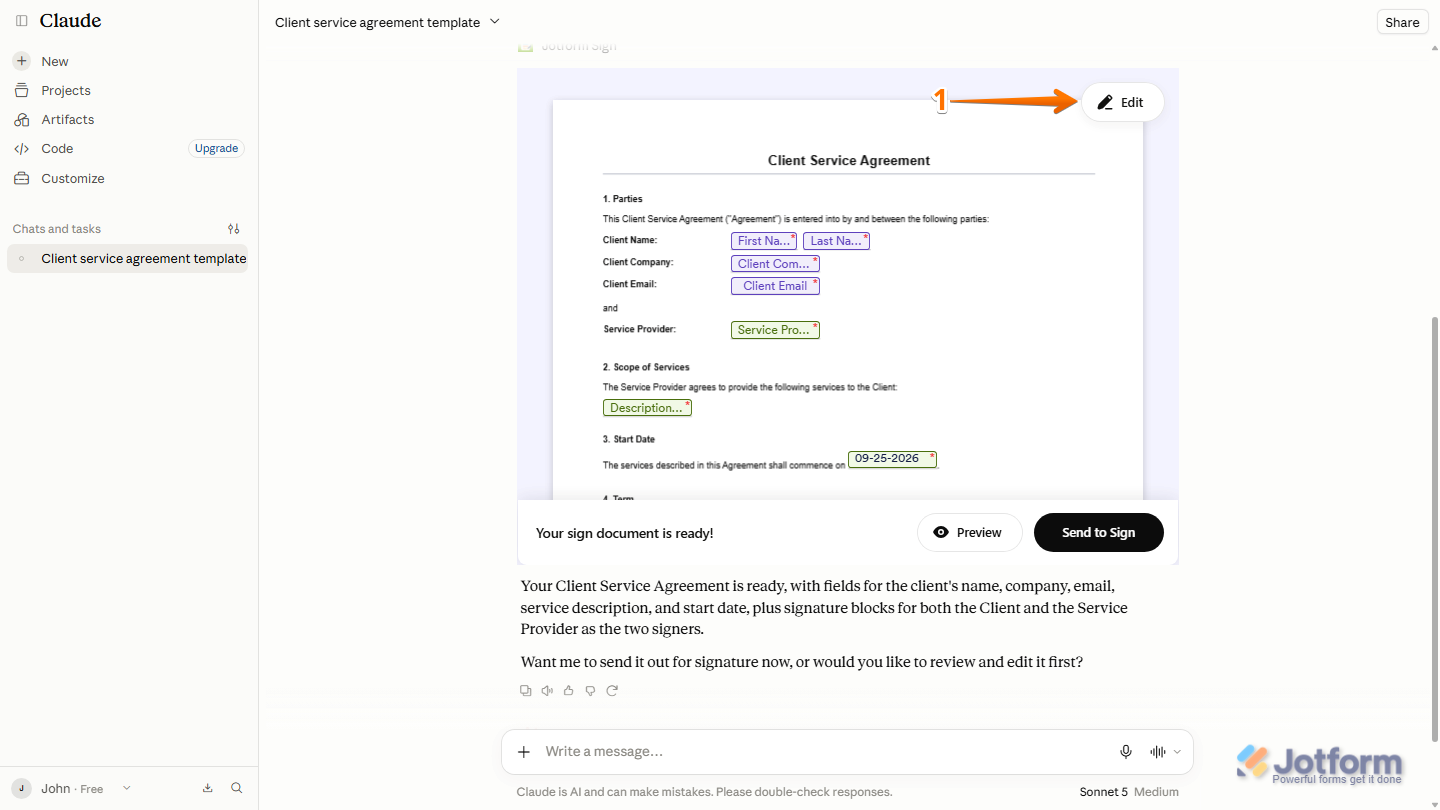Click the microphone dictation icon
The image size is (1440, 810).
[1126, 752]
